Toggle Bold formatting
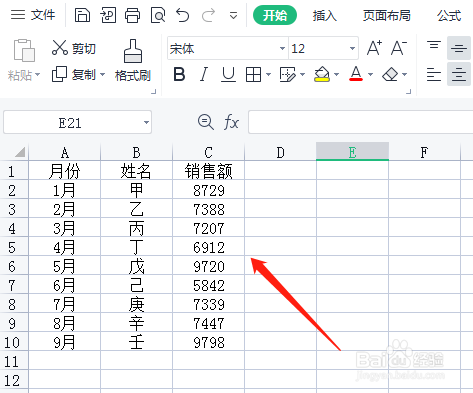Viewport: 473px width, 393px height. [x=179, y=74]
